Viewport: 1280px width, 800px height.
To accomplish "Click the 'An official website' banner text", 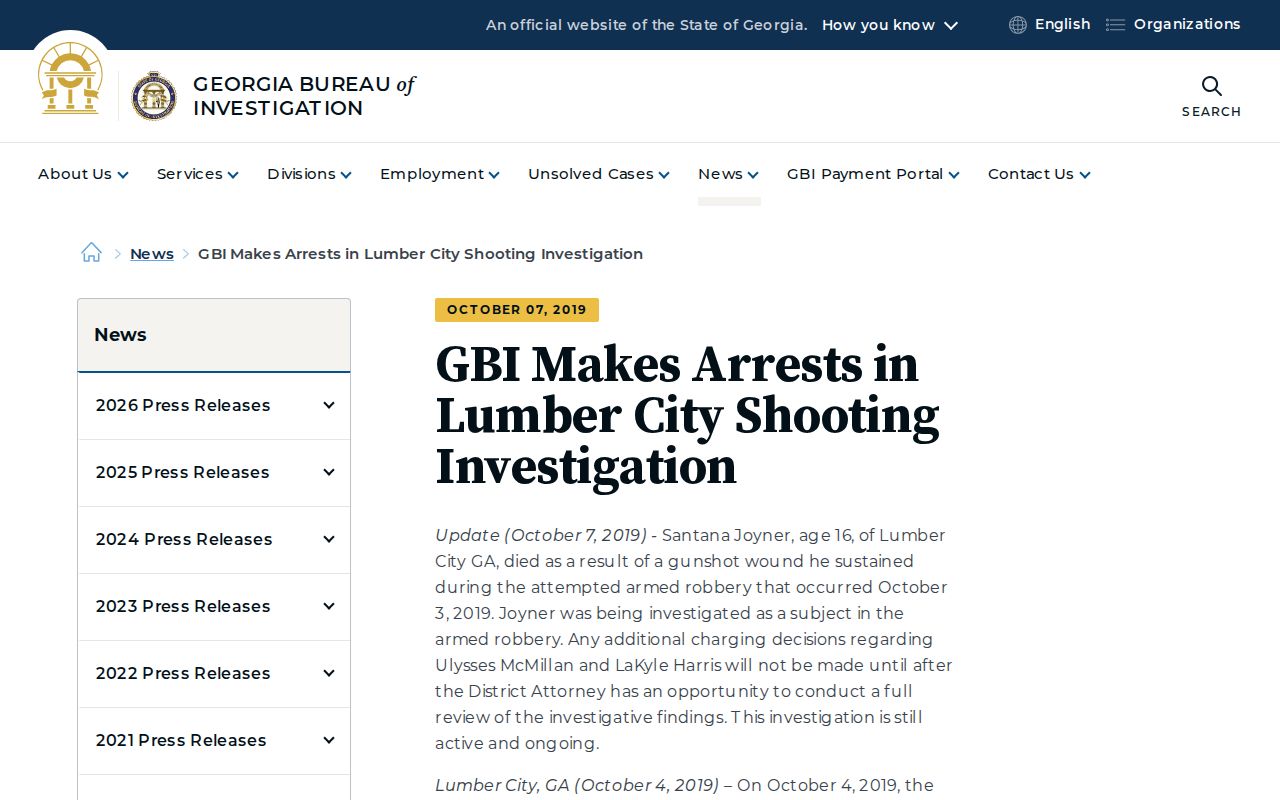I will pos(646,25).
